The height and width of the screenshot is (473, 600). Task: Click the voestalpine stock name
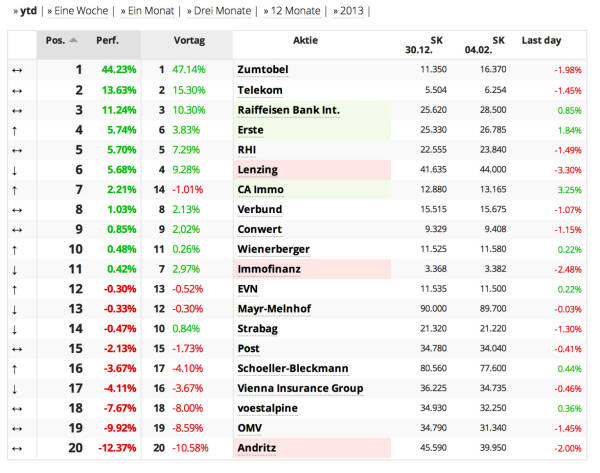pos(268,408)
